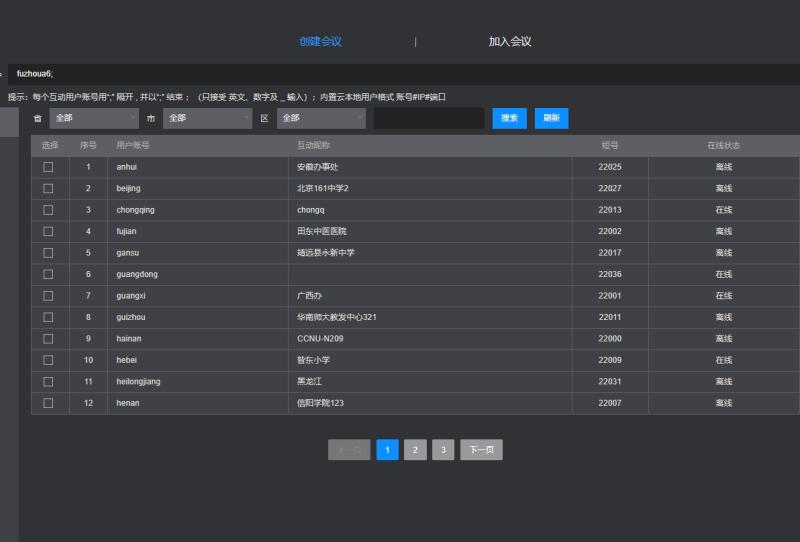This screenshot has width=800, height=542.
Task: Click the 互动昵称 column header
Action: (314, 145)
